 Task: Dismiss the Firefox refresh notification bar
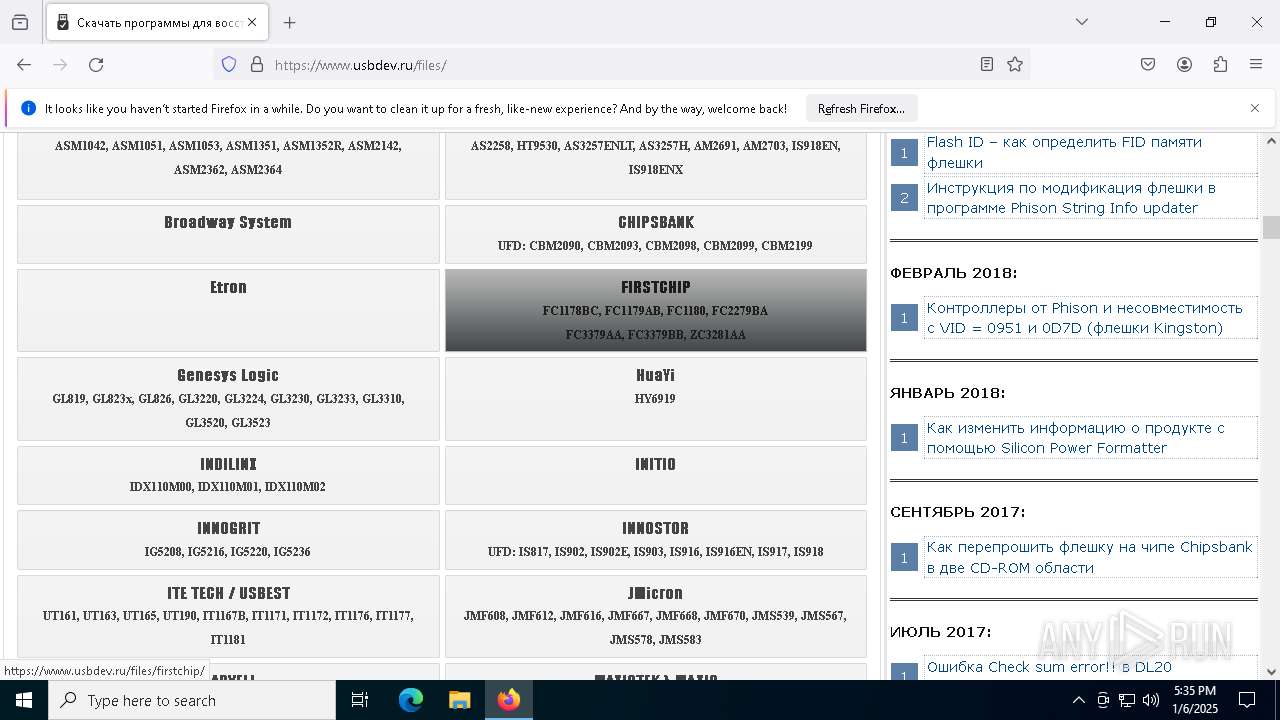[x=1255, y=108]
